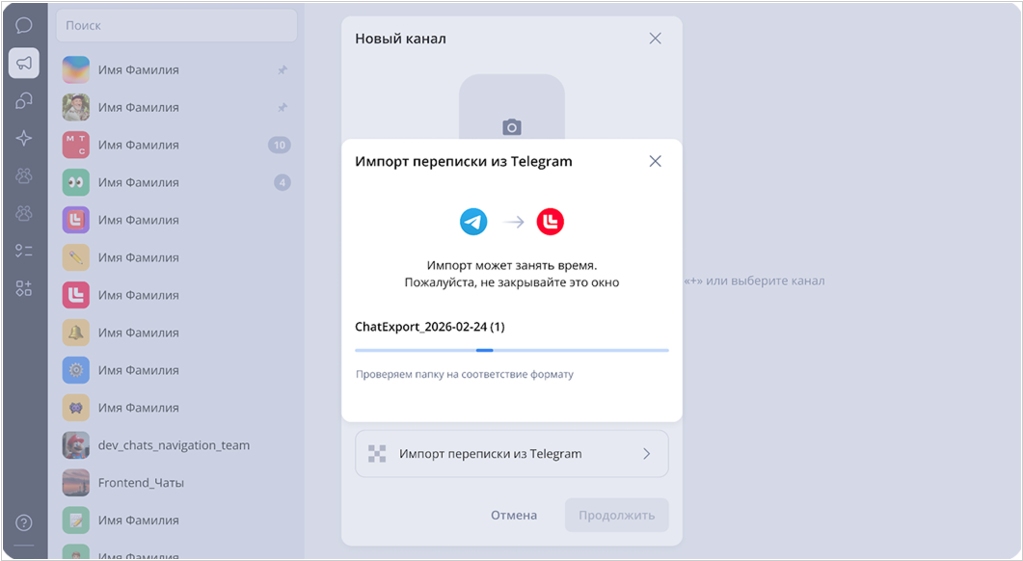Image resolution: width=1023 pixels, height=561 pixels.
Task: Open the tasks checklist icon in sidebar
Action: tap(24, 251)
